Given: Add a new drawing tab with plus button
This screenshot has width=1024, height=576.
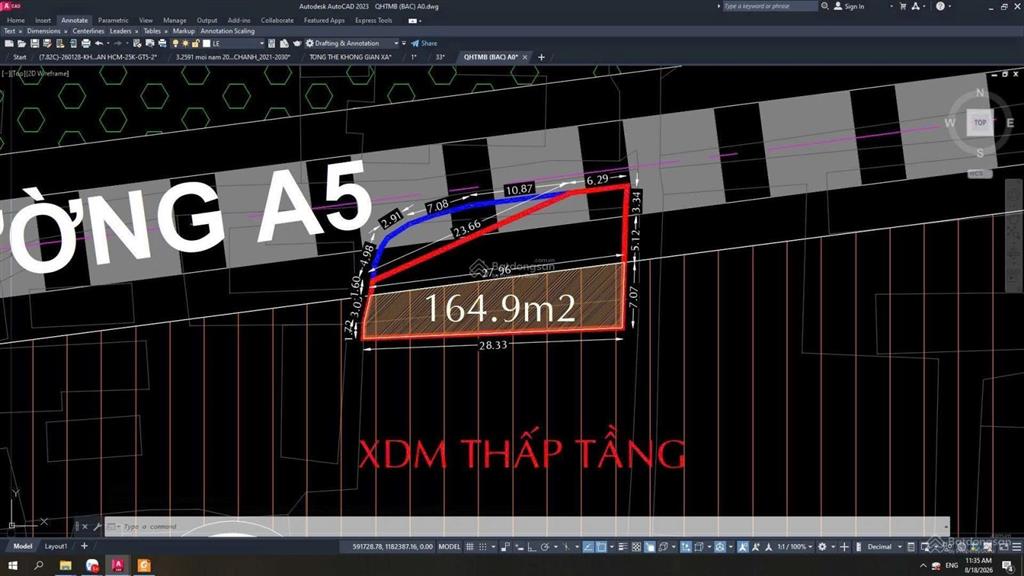Looking at the screenshot, I should (541, 57).
